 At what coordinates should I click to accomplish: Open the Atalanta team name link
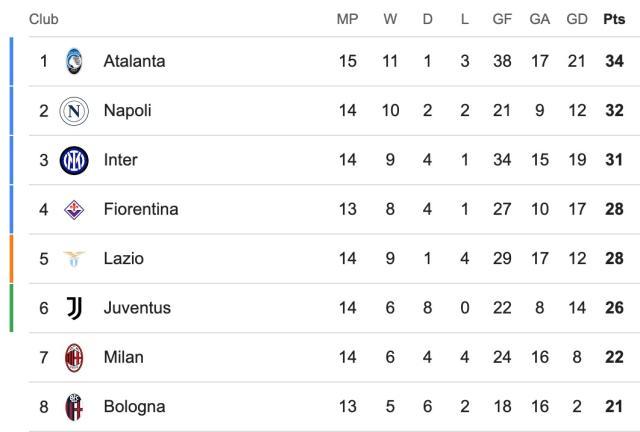point(134,61)
